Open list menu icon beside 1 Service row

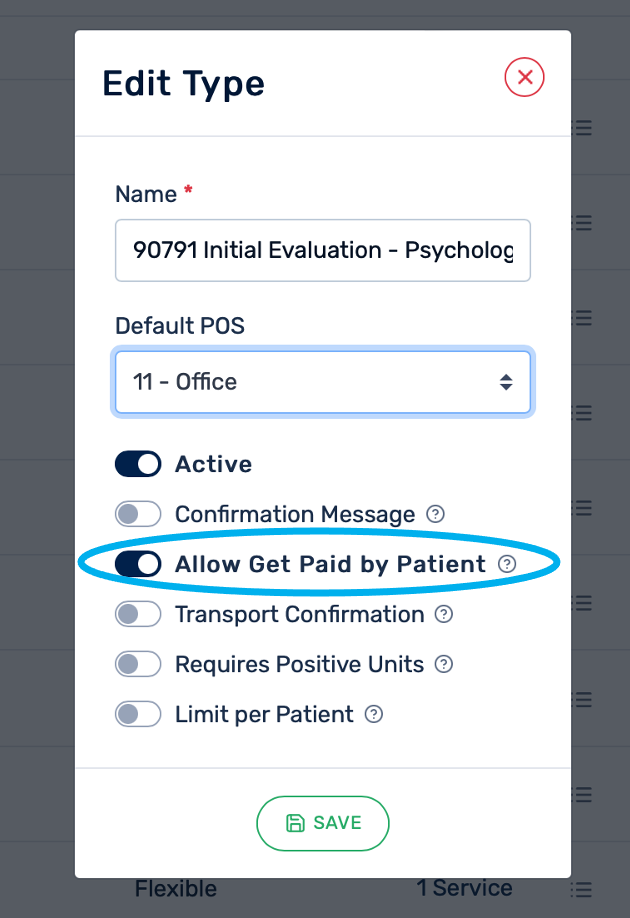coord(583,888)
